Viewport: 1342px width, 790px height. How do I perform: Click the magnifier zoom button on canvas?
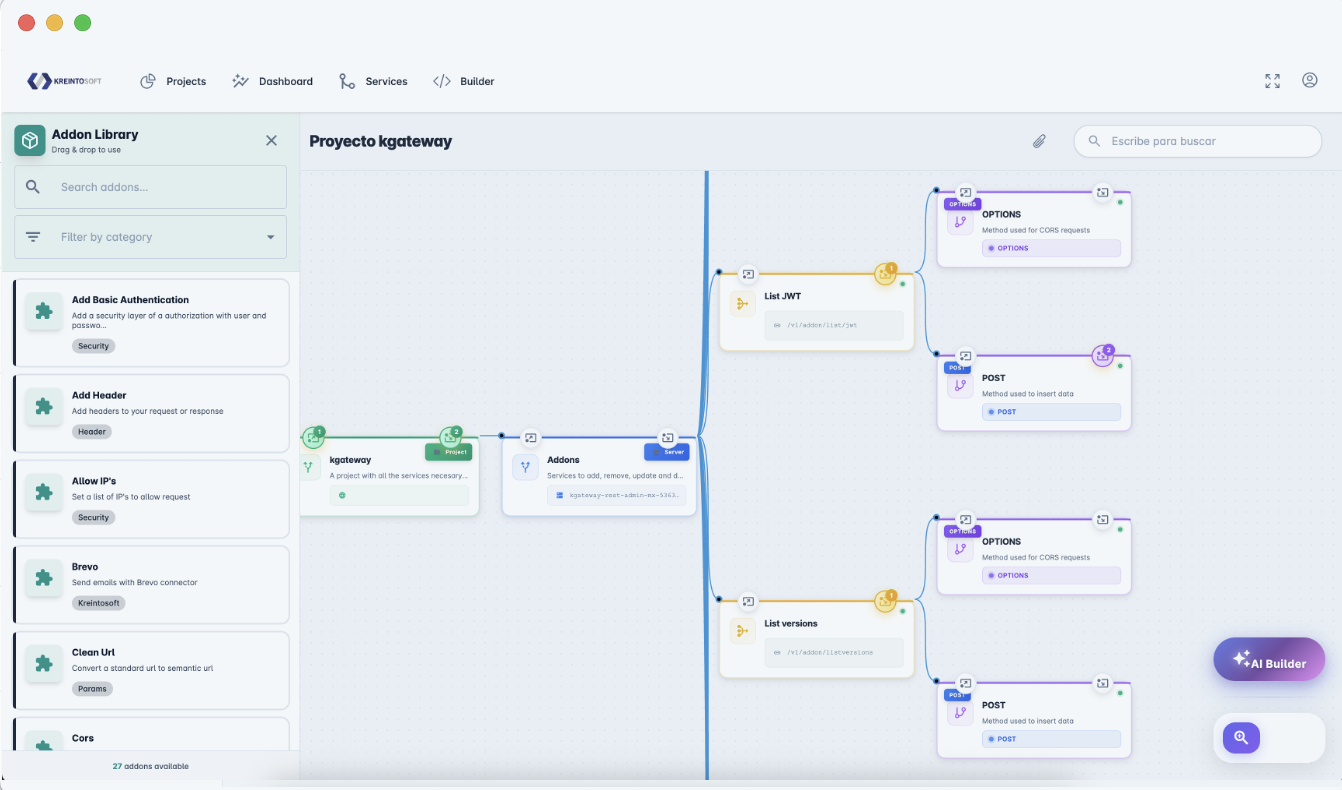pos(1241,738)
